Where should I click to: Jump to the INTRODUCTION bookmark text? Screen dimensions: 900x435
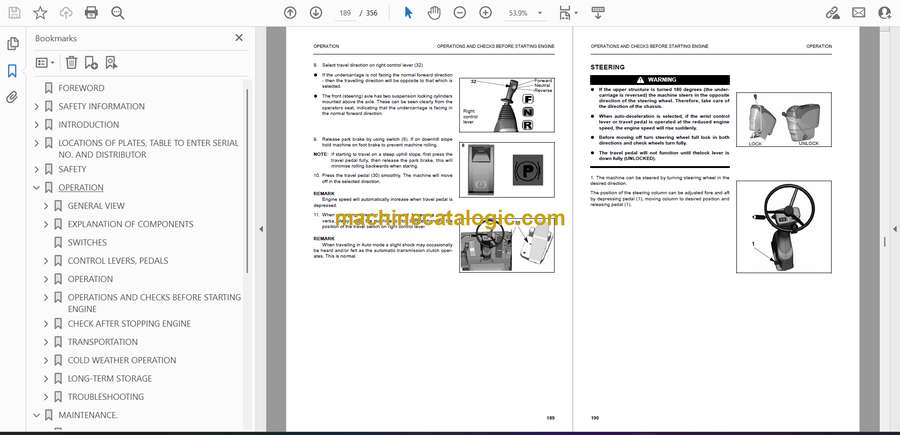[89, 125]
